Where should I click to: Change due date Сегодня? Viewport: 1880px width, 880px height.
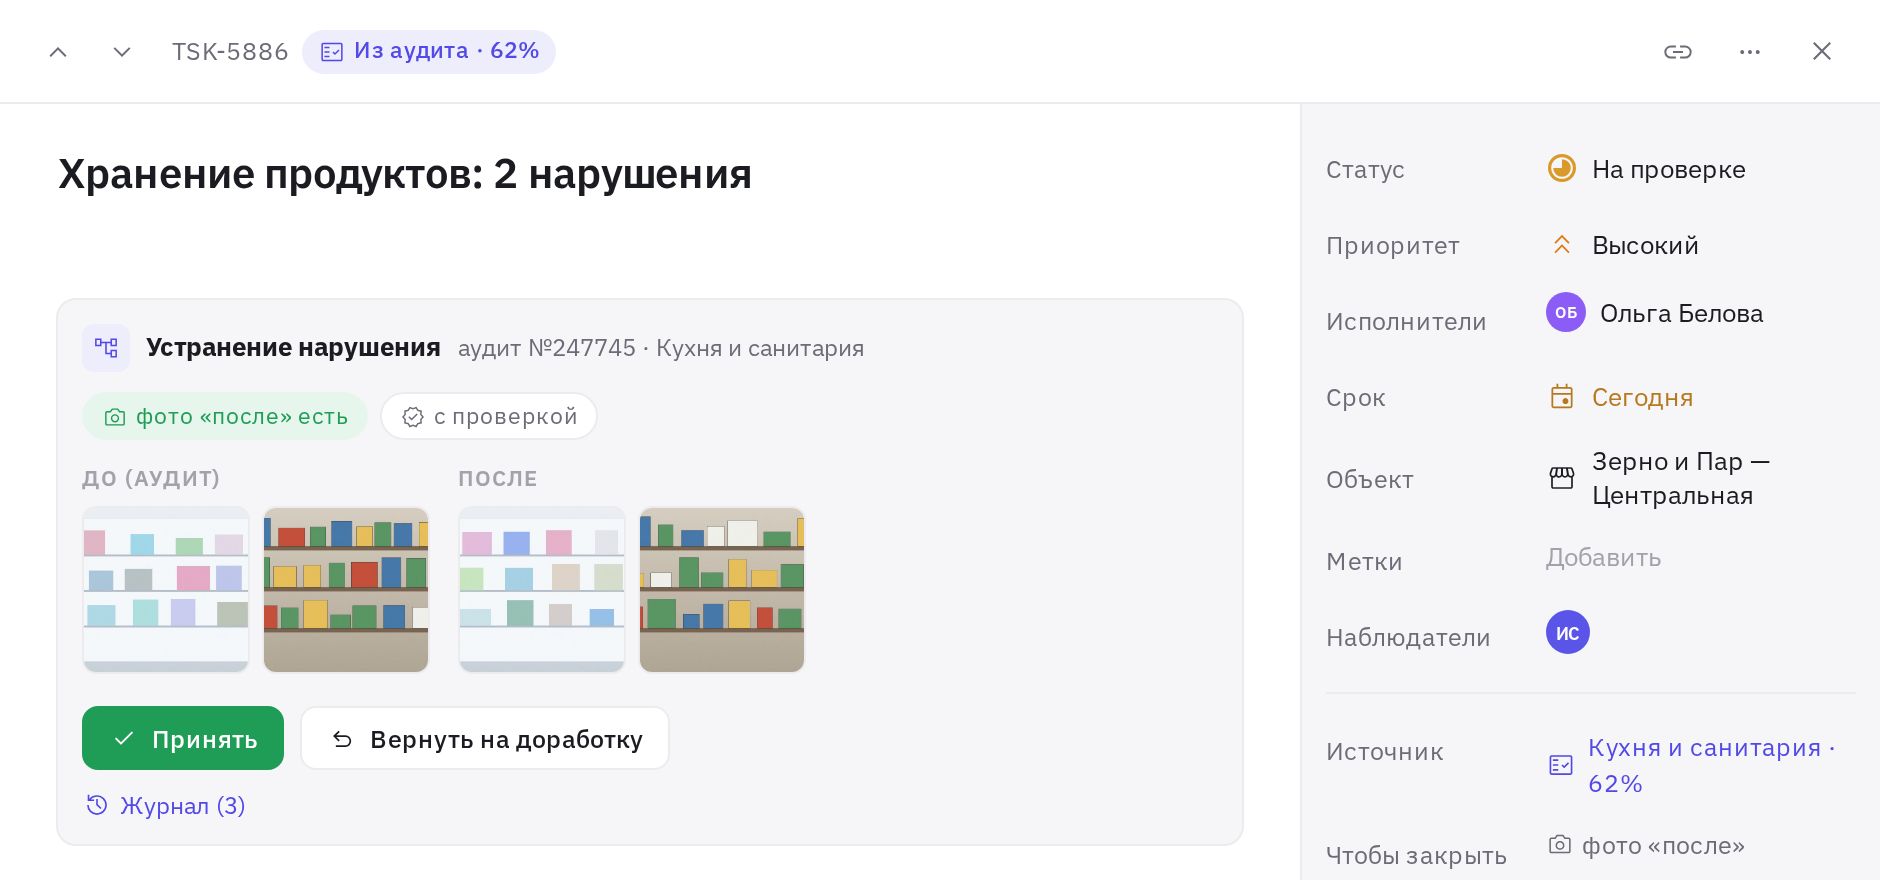click(1642, 397)
